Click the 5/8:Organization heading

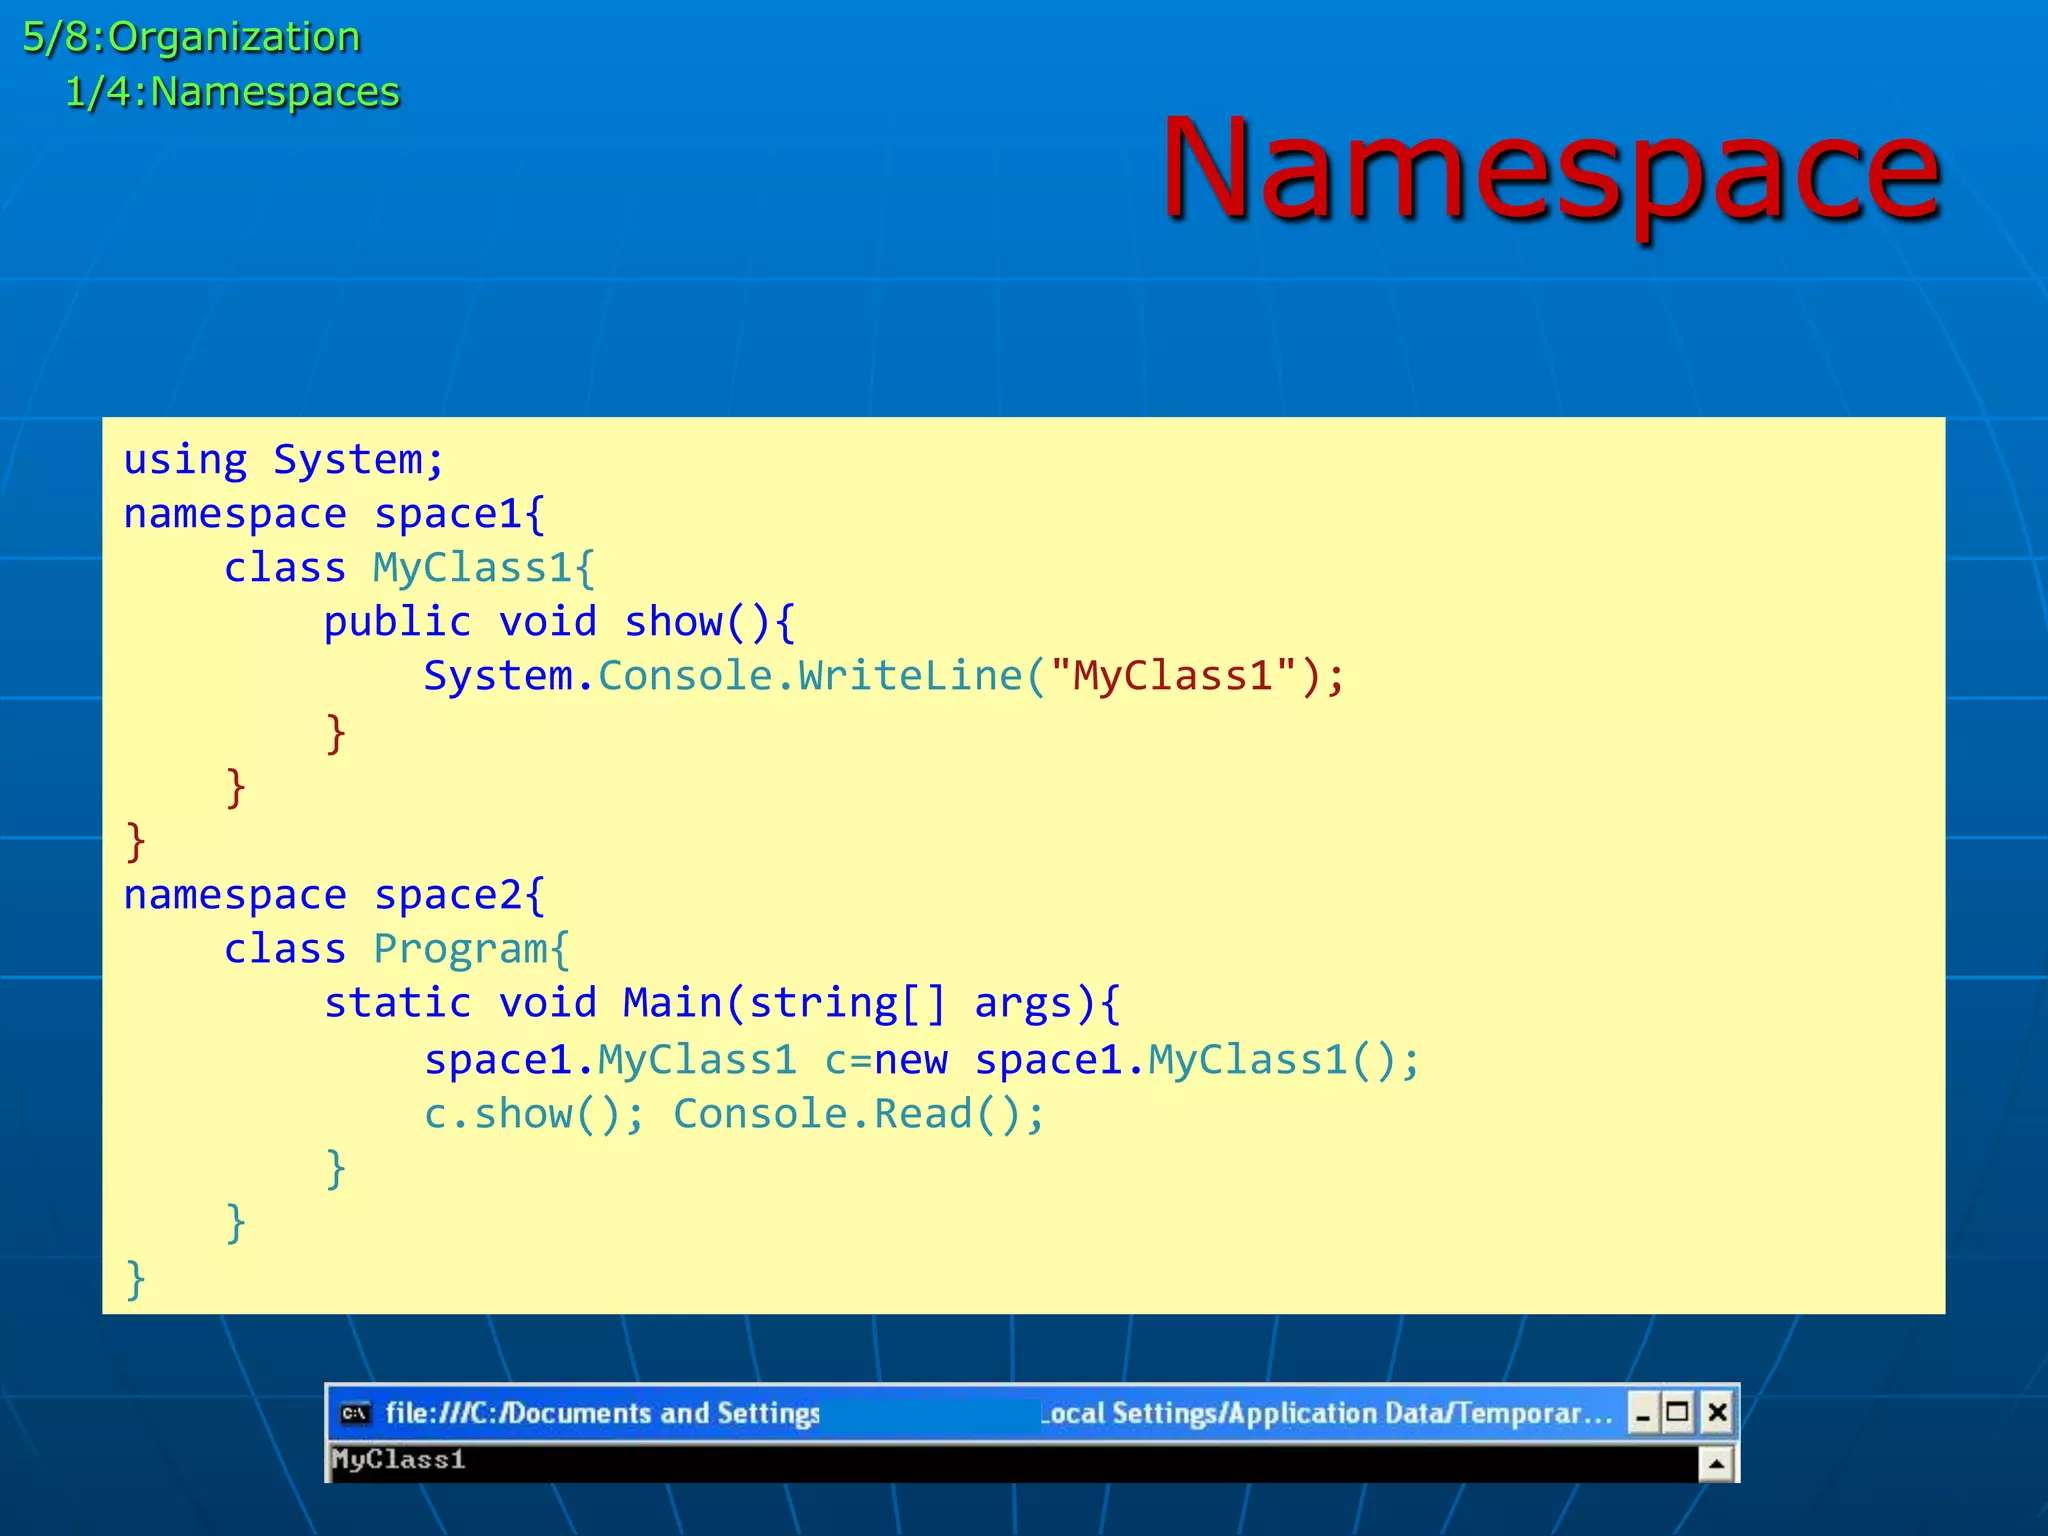[x=191, y=38]
